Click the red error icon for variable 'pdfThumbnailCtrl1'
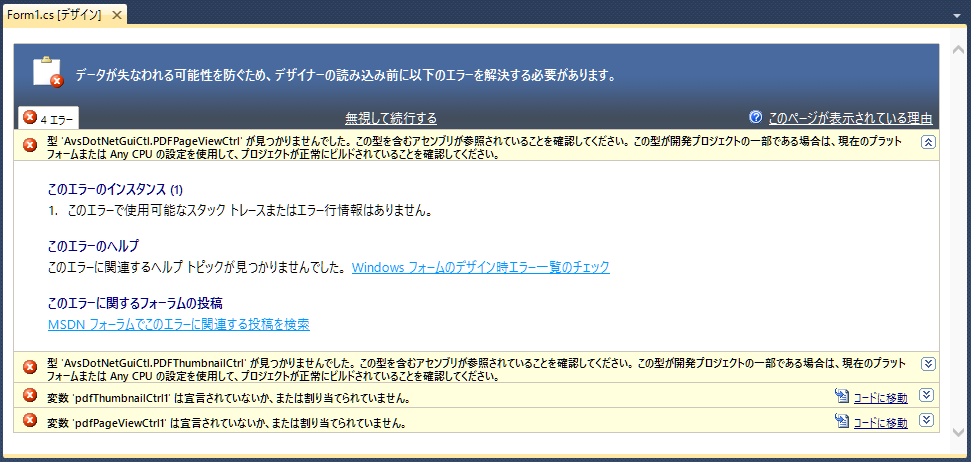The width and height of the screenshot is (971, 462). click(30, 397)
